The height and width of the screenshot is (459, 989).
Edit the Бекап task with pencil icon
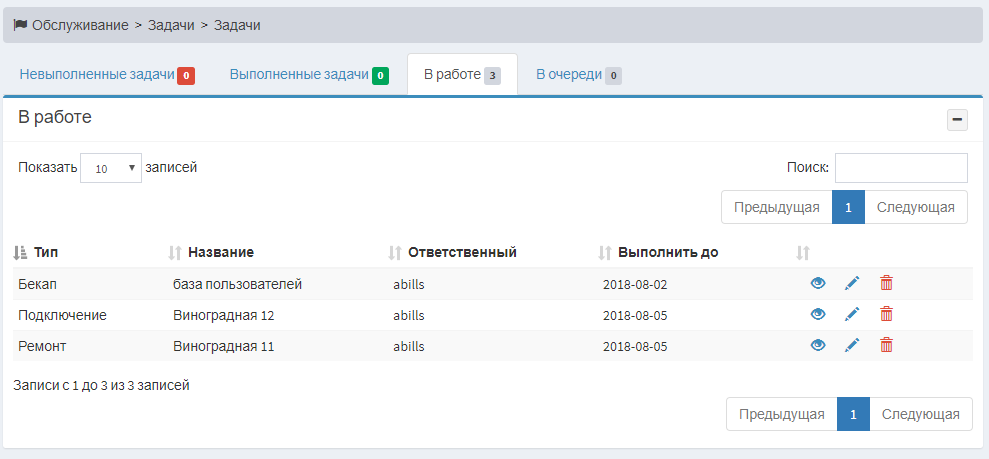point(852,283)
